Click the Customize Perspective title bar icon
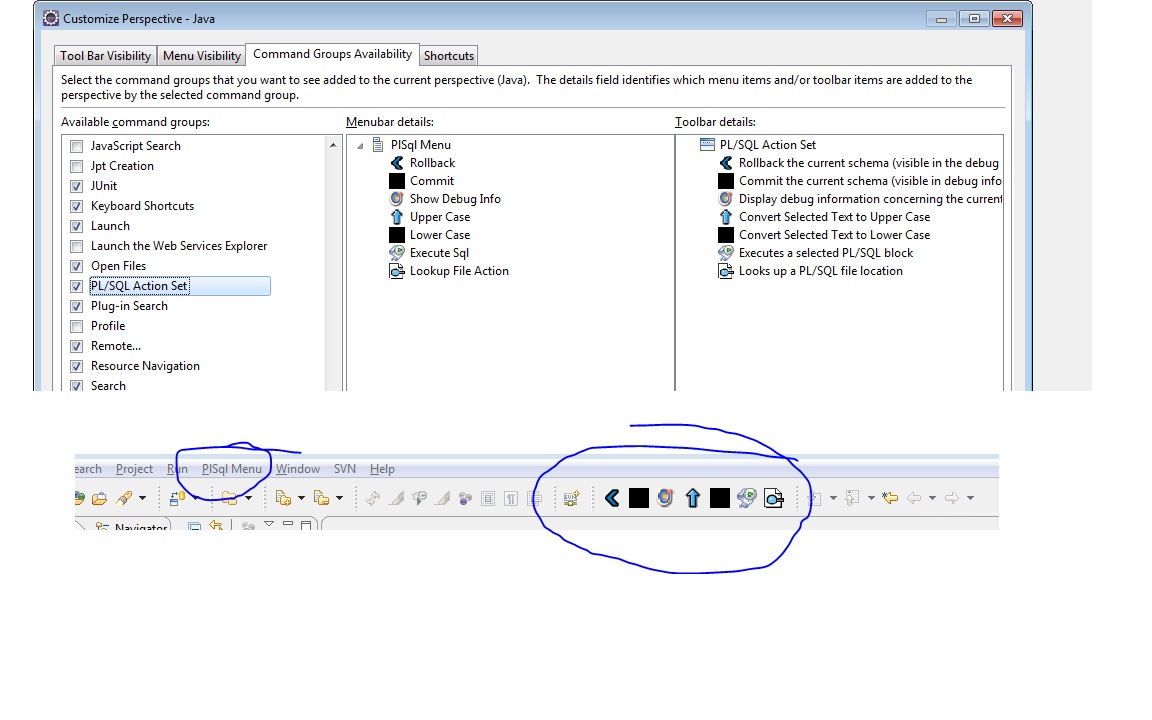The height and width of the screenshot is (720, 1152). pos(51,18)
